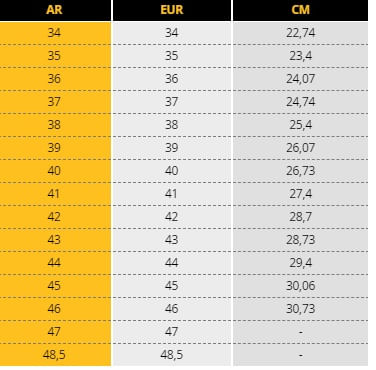Select EUR size 43 cell
The image size is (376, 370).
tap(172, 240)
